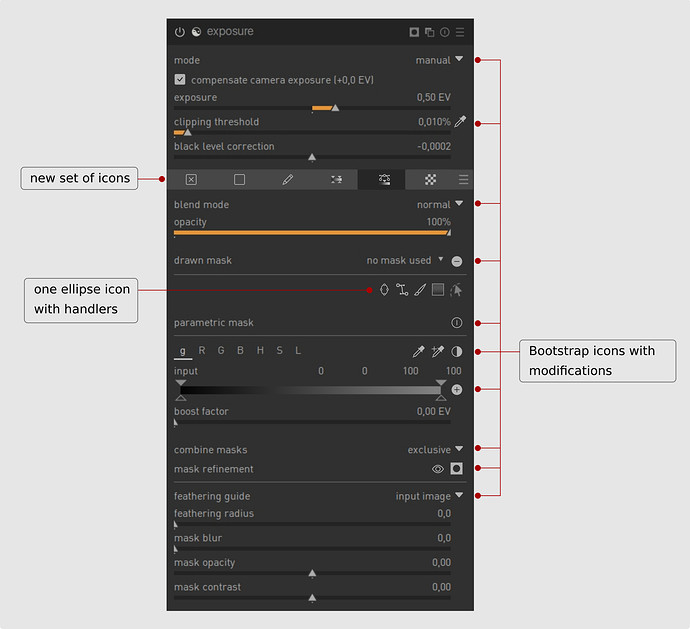
Task: Open drawn mask no mask used dropdown
Action: click(x=405, y=260)
